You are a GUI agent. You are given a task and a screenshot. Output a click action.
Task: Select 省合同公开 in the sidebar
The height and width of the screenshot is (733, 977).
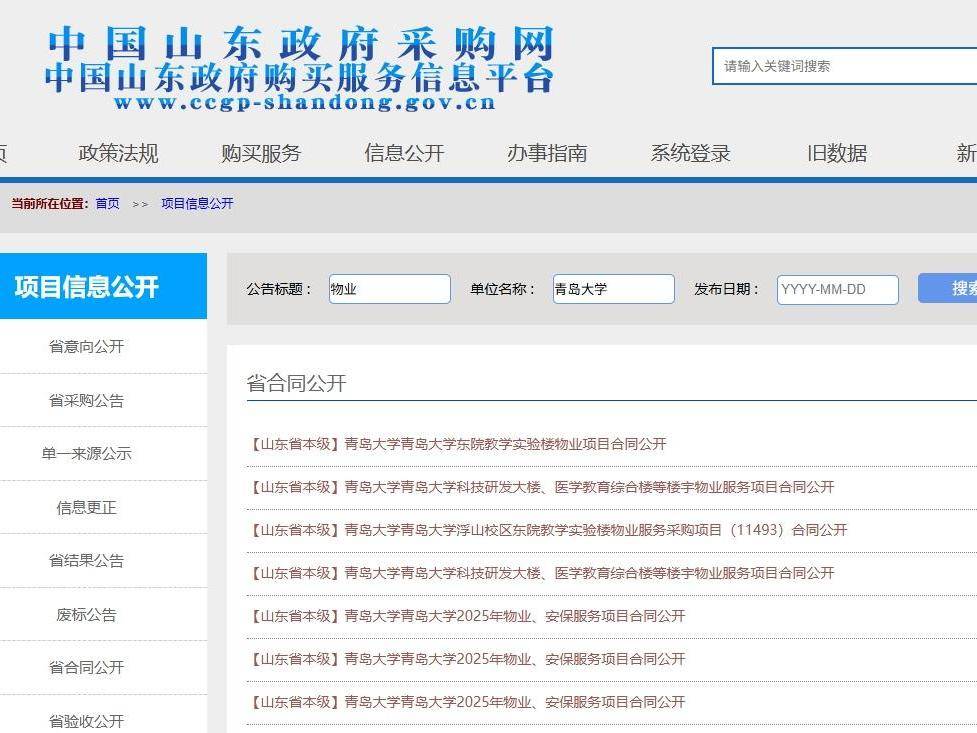point(86,668)
